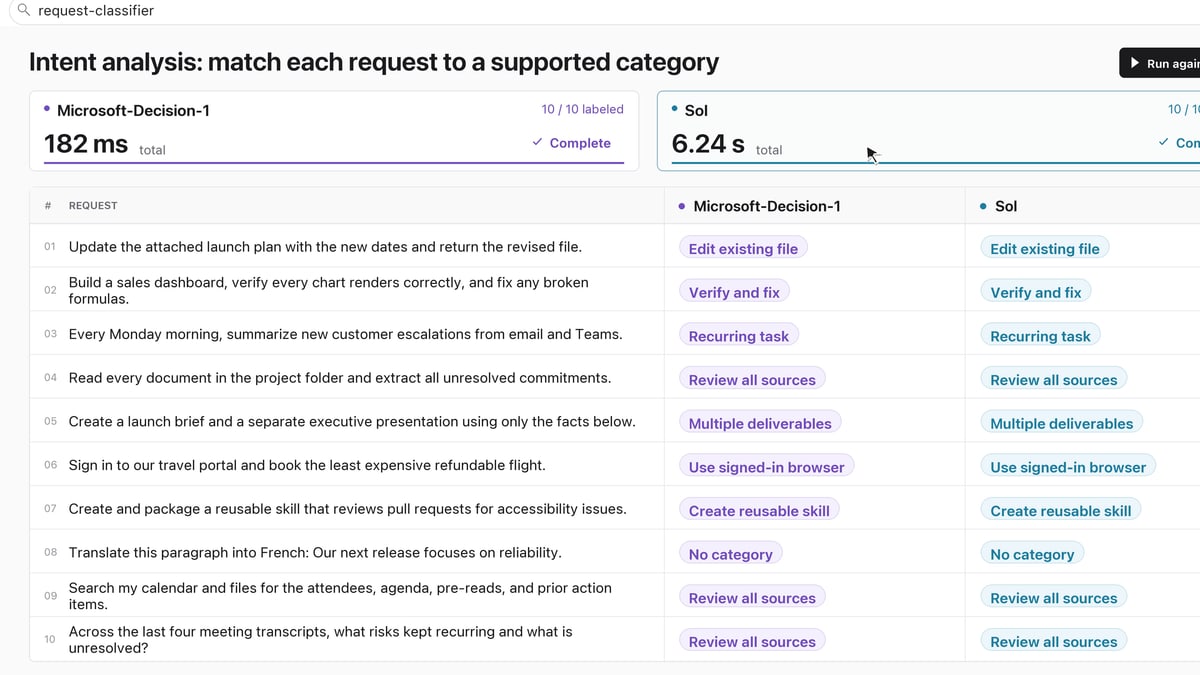
Task: Click request 'Every Monday morning, summarize'
Action: pos(345,334)
